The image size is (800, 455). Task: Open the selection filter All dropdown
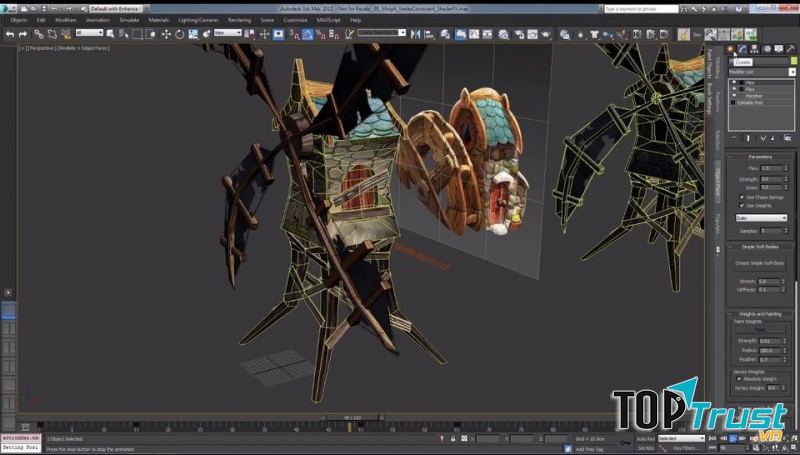pos(88,33)
